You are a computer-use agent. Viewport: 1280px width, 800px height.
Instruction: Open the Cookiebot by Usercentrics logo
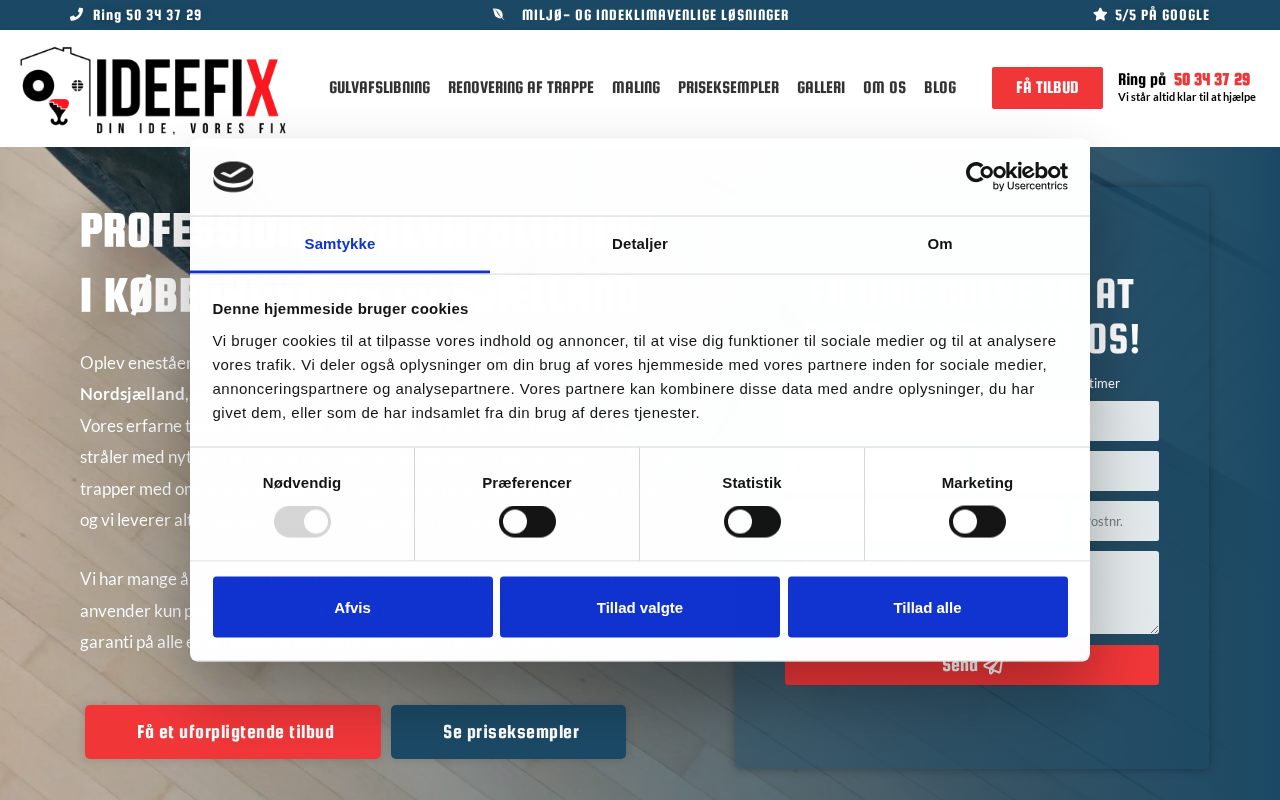(1016, 177)
